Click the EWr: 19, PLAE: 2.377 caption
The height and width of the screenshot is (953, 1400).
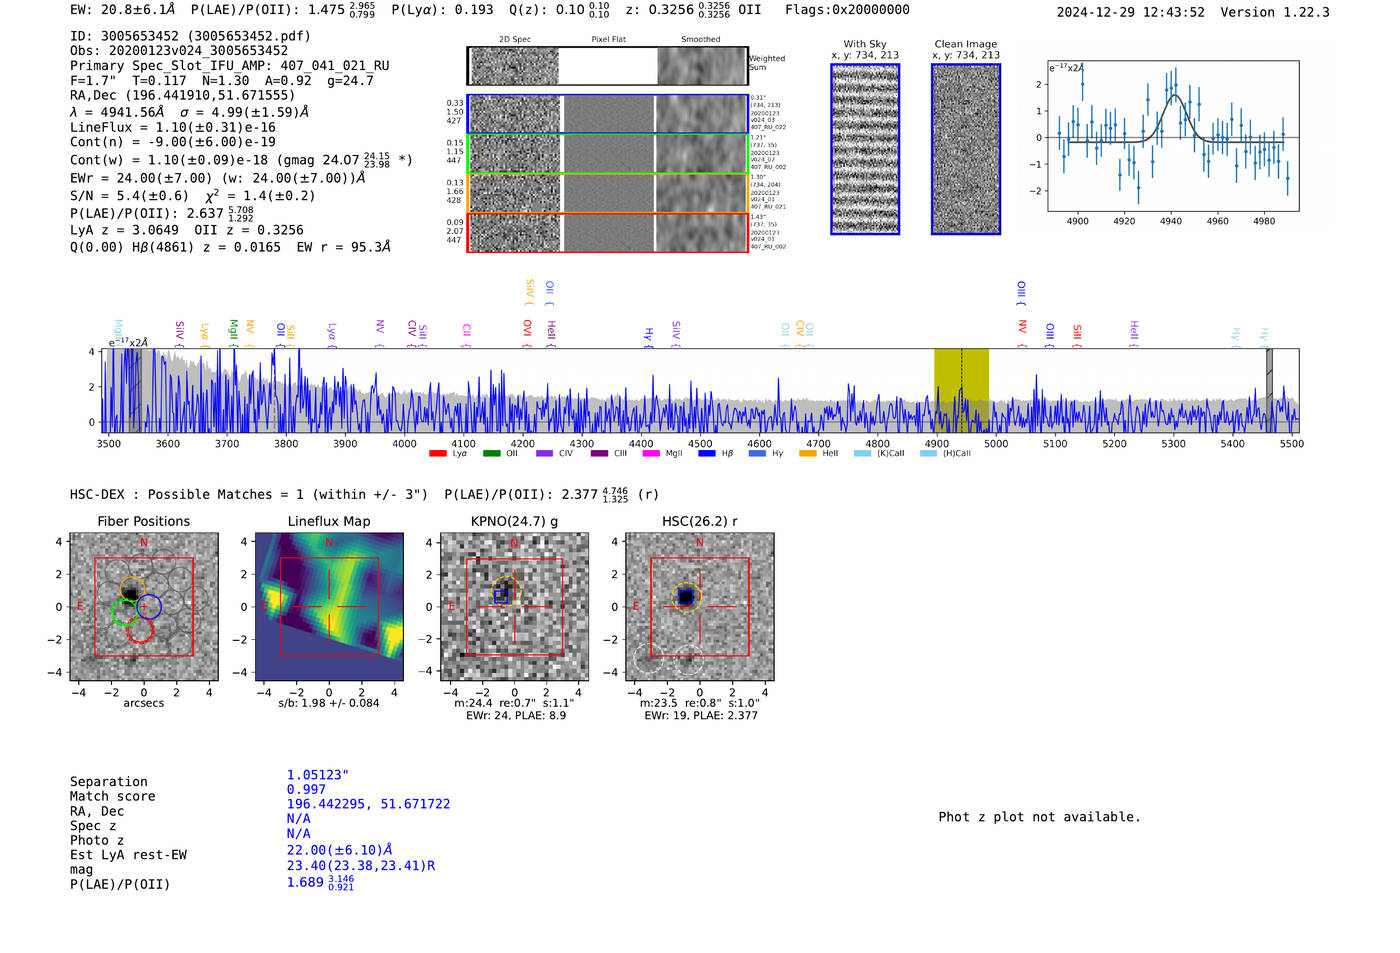(701, 715)
